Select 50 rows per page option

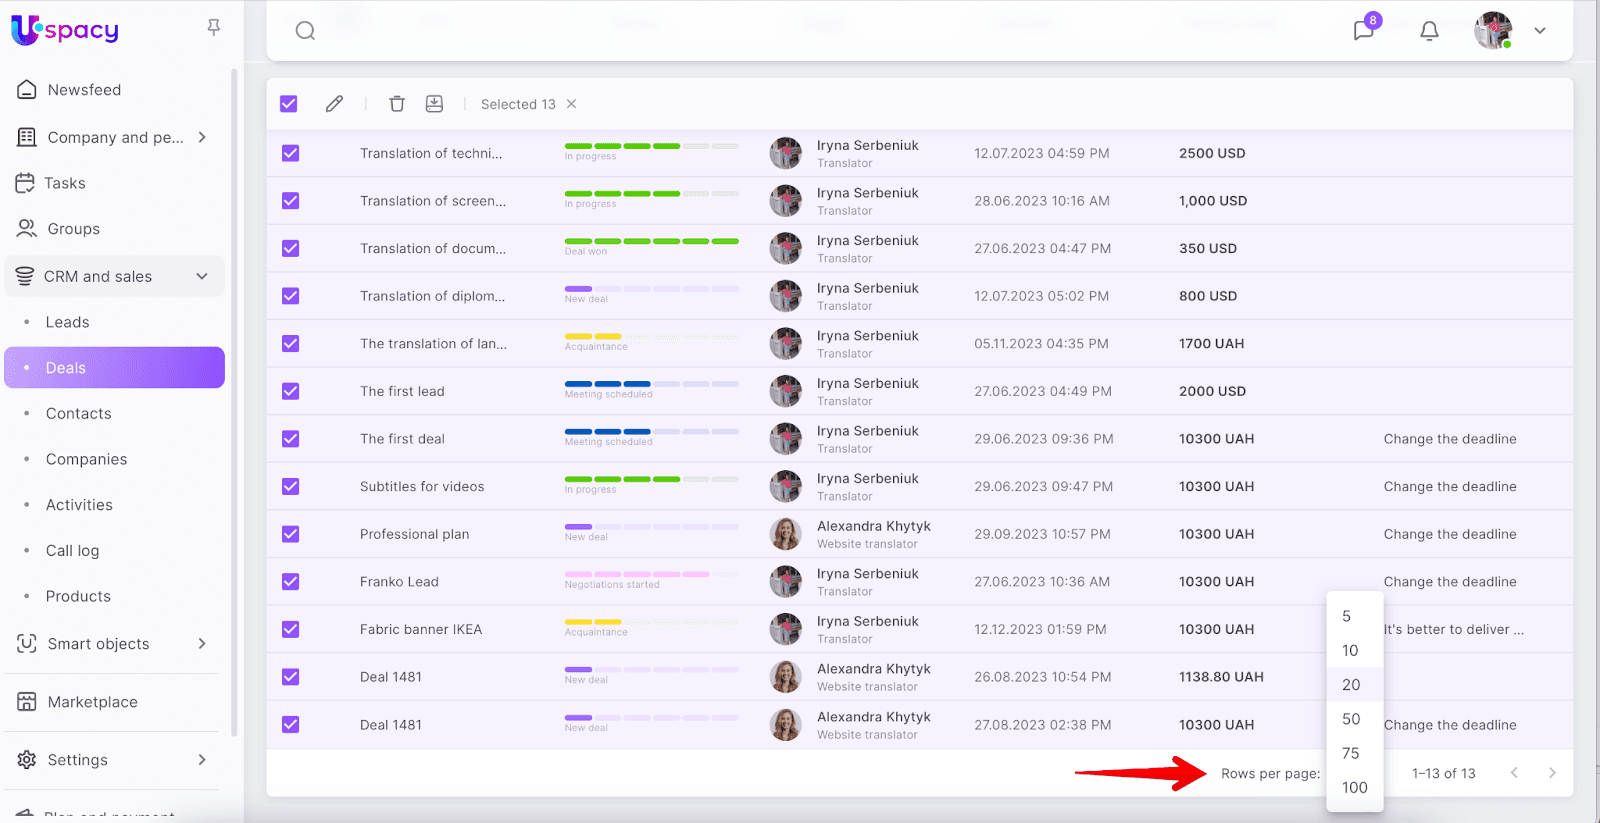point(1351,719)
